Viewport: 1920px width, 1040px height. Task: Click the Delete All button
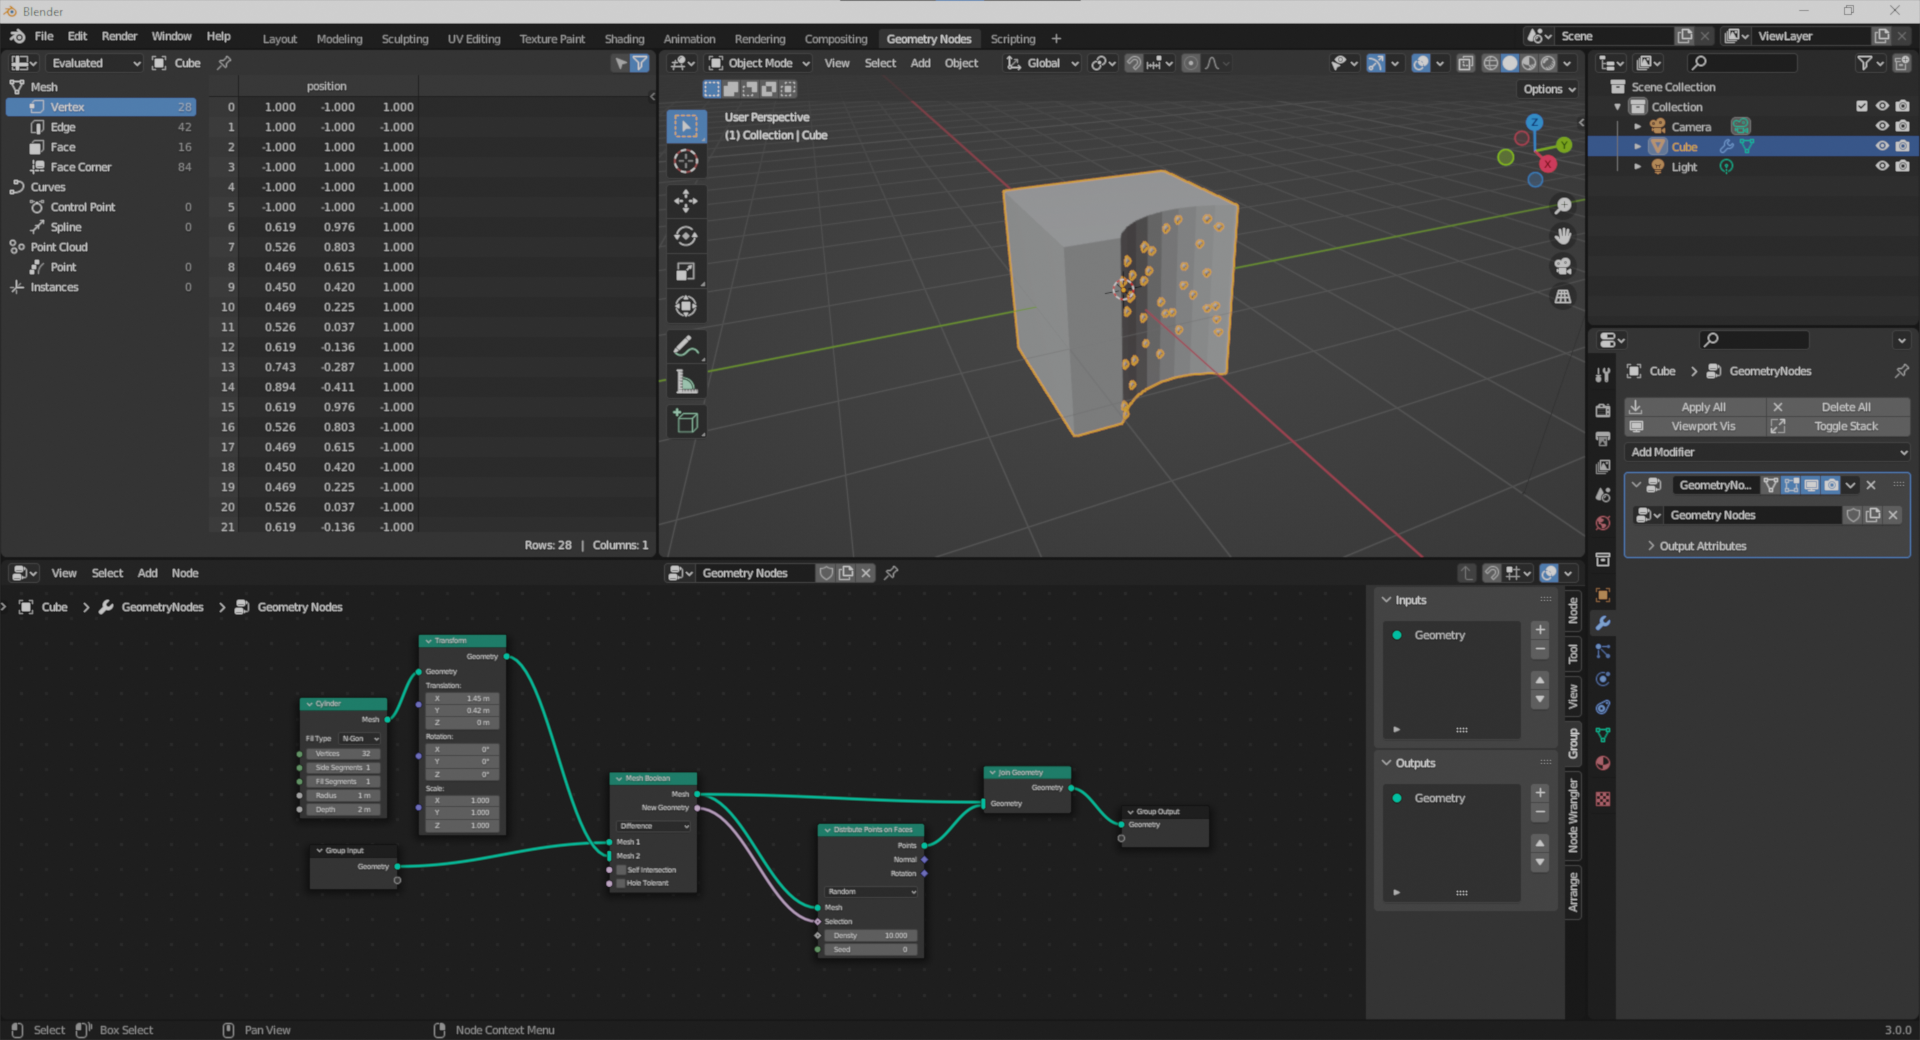tap(1838, 407)
